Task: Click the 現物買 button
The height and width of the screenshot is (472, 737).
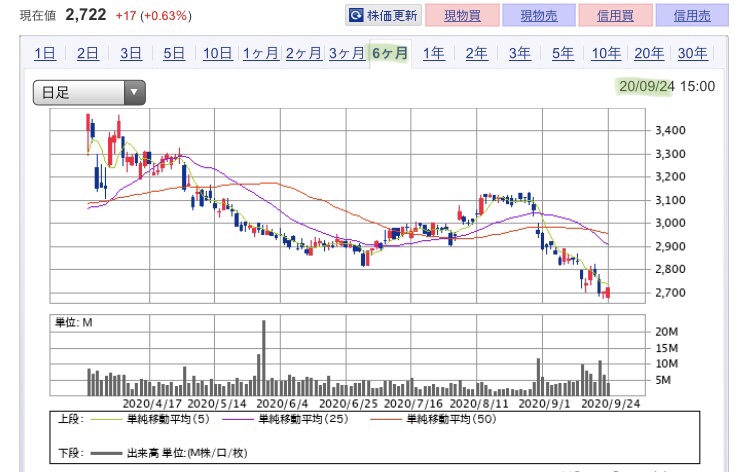Action: pyautogui.click(x=462, y=16)
